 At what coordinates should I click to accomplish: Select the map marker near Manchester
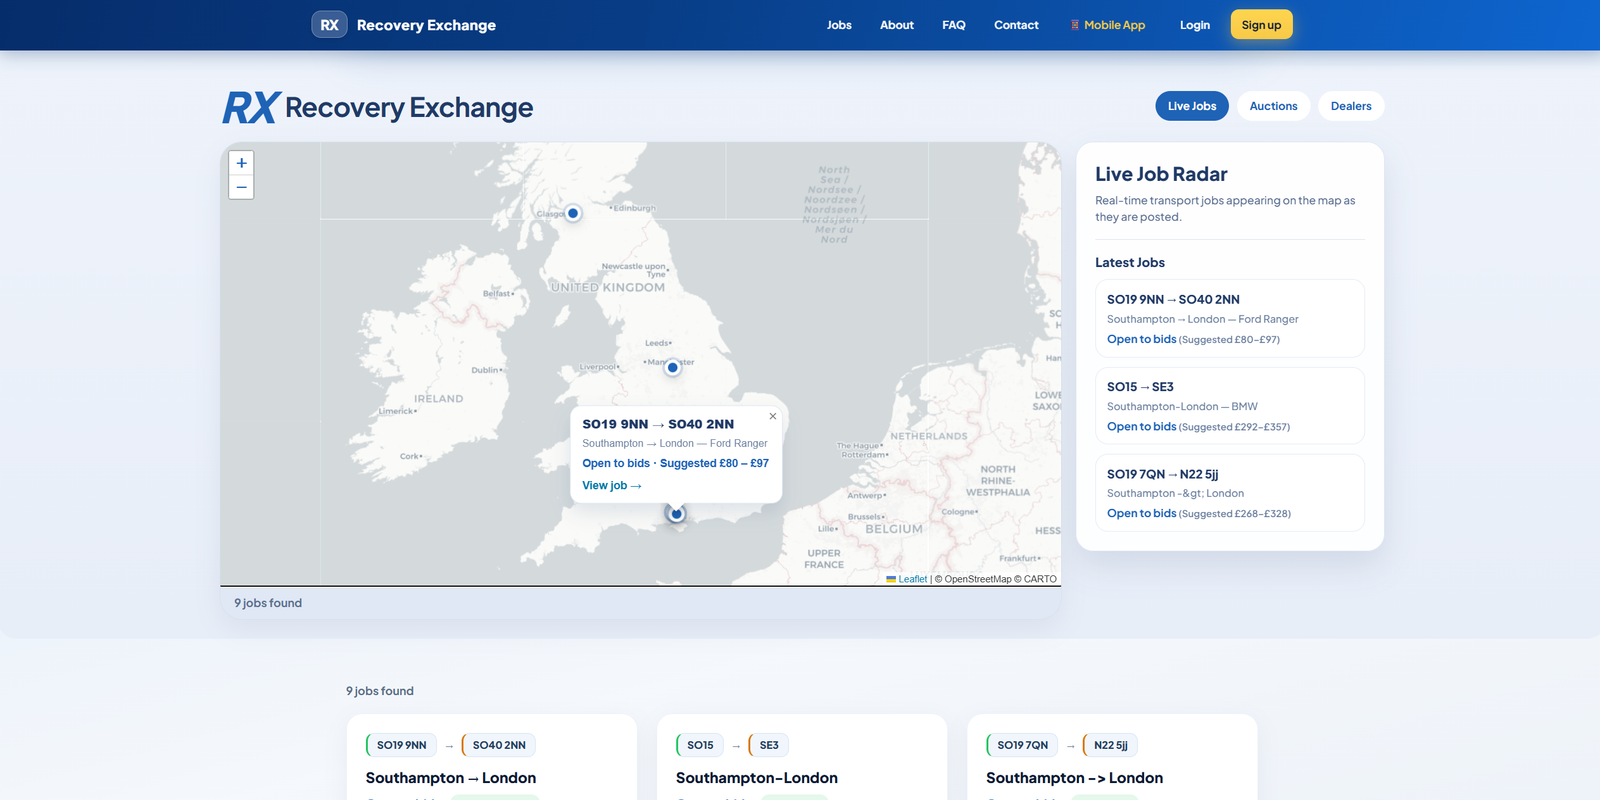pos(672,367)
